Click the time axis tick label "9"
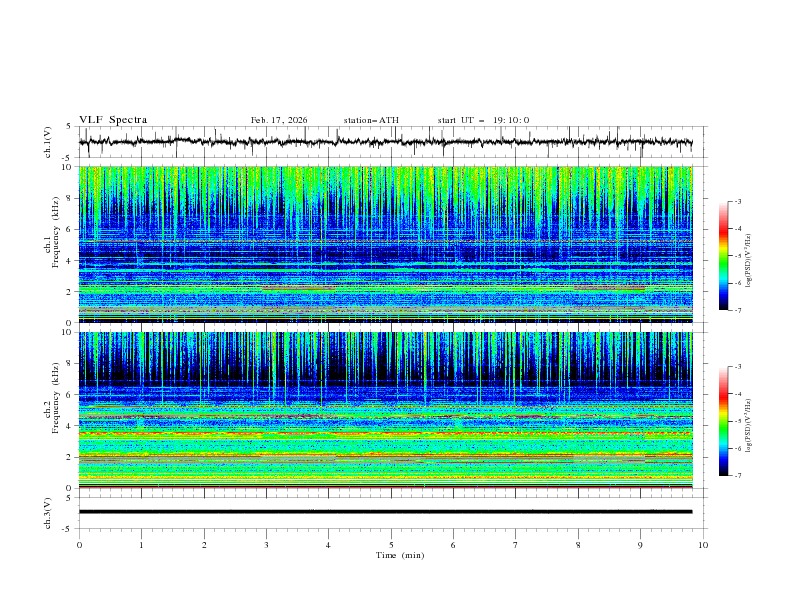792x612 pixels. 640,545
